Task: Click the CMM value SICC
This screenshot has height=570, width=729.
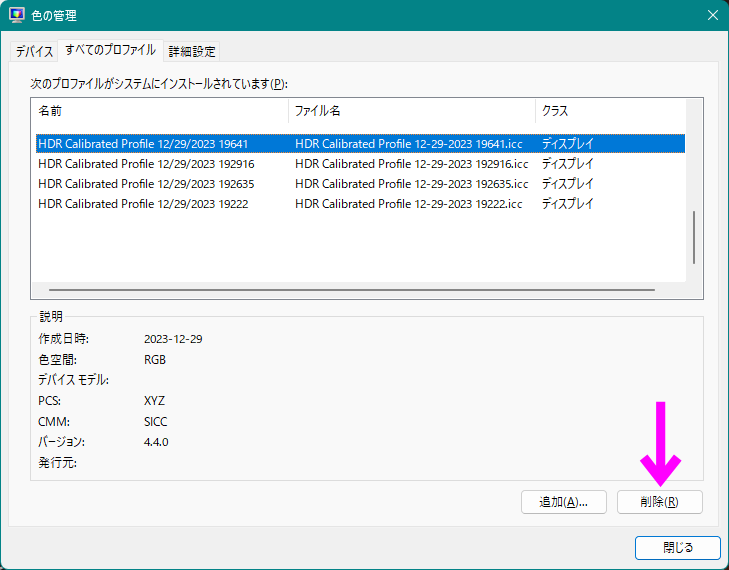Action: (155, 422)
